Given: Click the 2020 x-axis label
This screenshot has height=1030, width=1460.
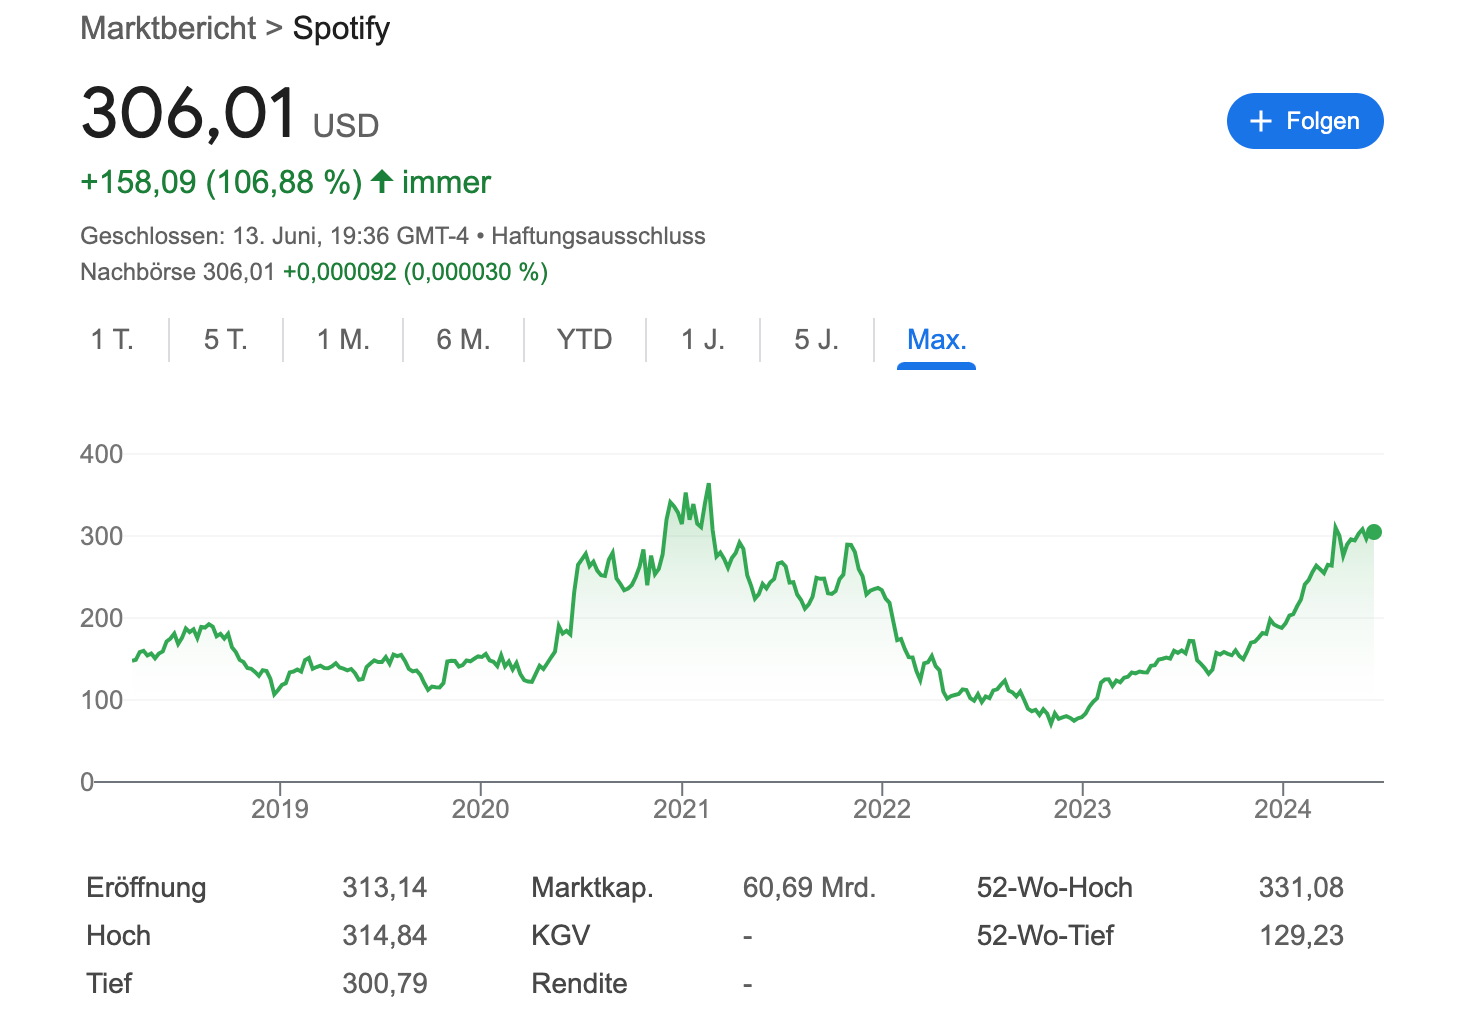Looking at the screenshot, I should click(x=480, y=809).
